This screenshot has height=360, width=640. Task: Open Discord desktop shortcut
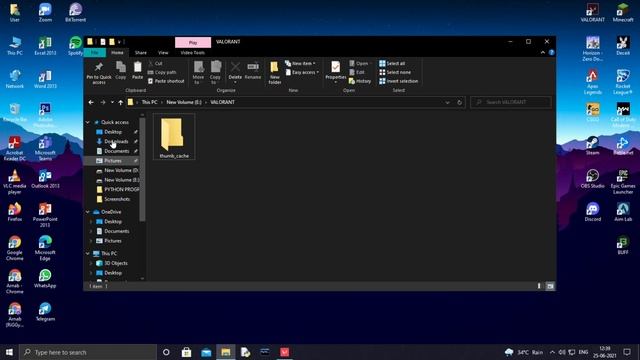[x=592, y=212]
